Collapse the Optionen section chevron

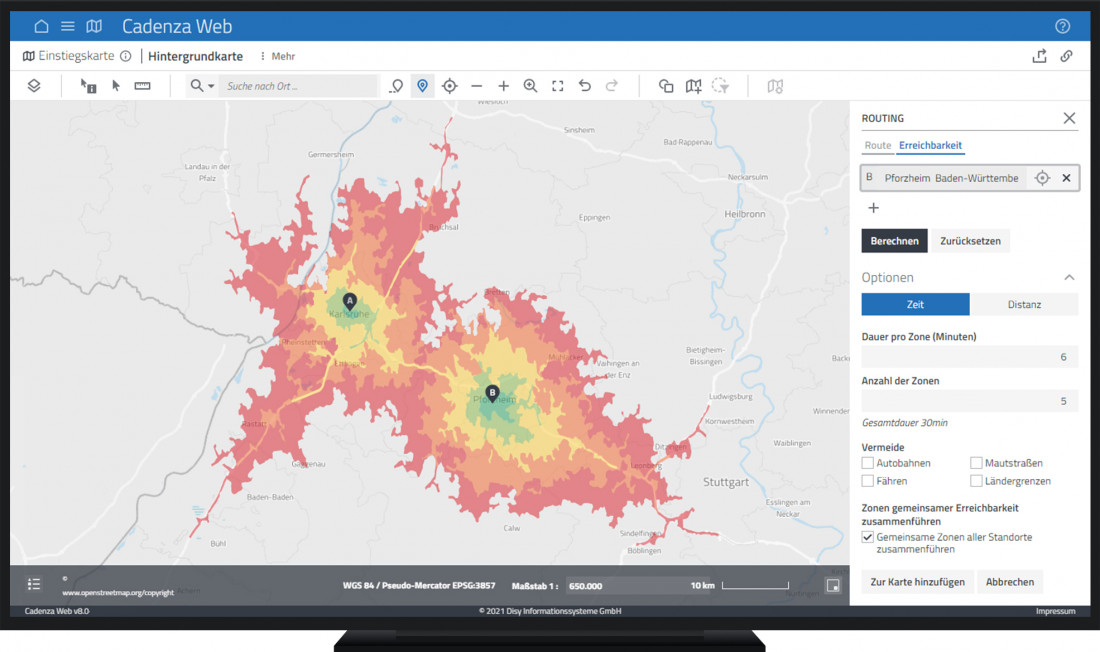click(x=1069, y=277)
